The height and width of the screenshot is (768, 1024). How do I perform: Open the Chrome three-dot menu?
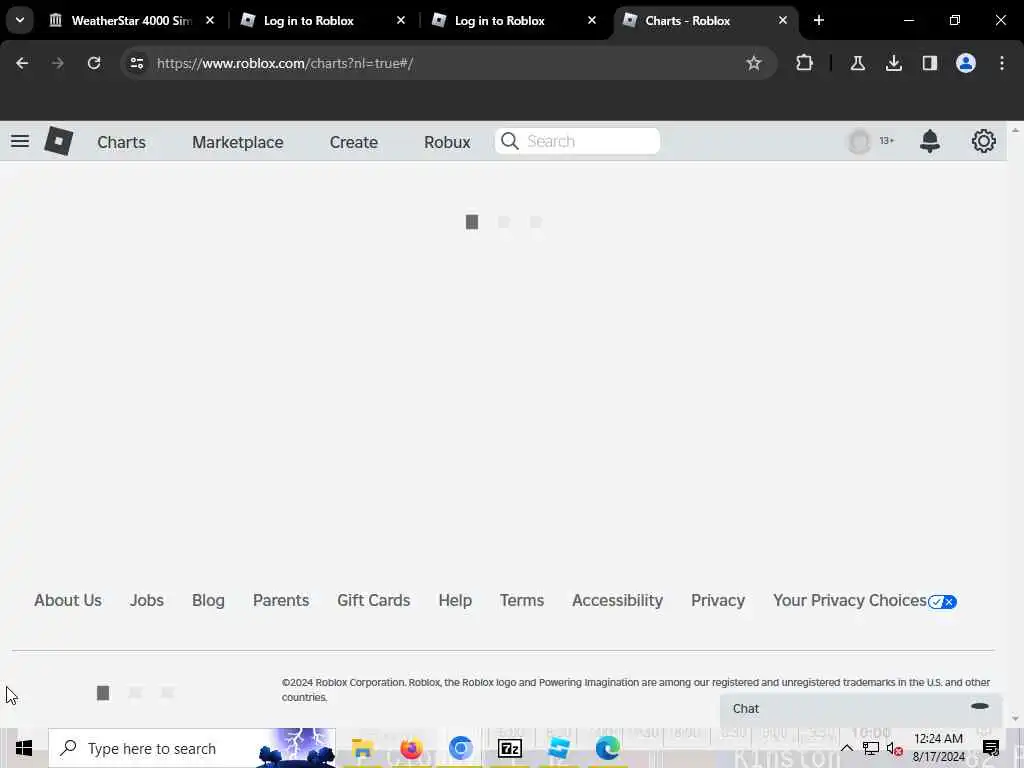[x=1002, y=63]
